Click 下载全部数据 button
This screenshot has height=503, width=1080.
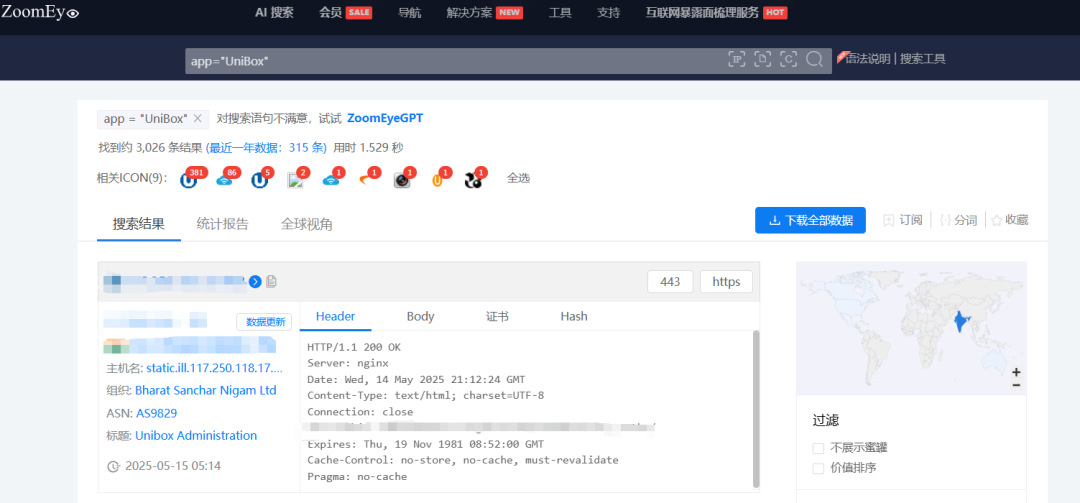[810, 220]
